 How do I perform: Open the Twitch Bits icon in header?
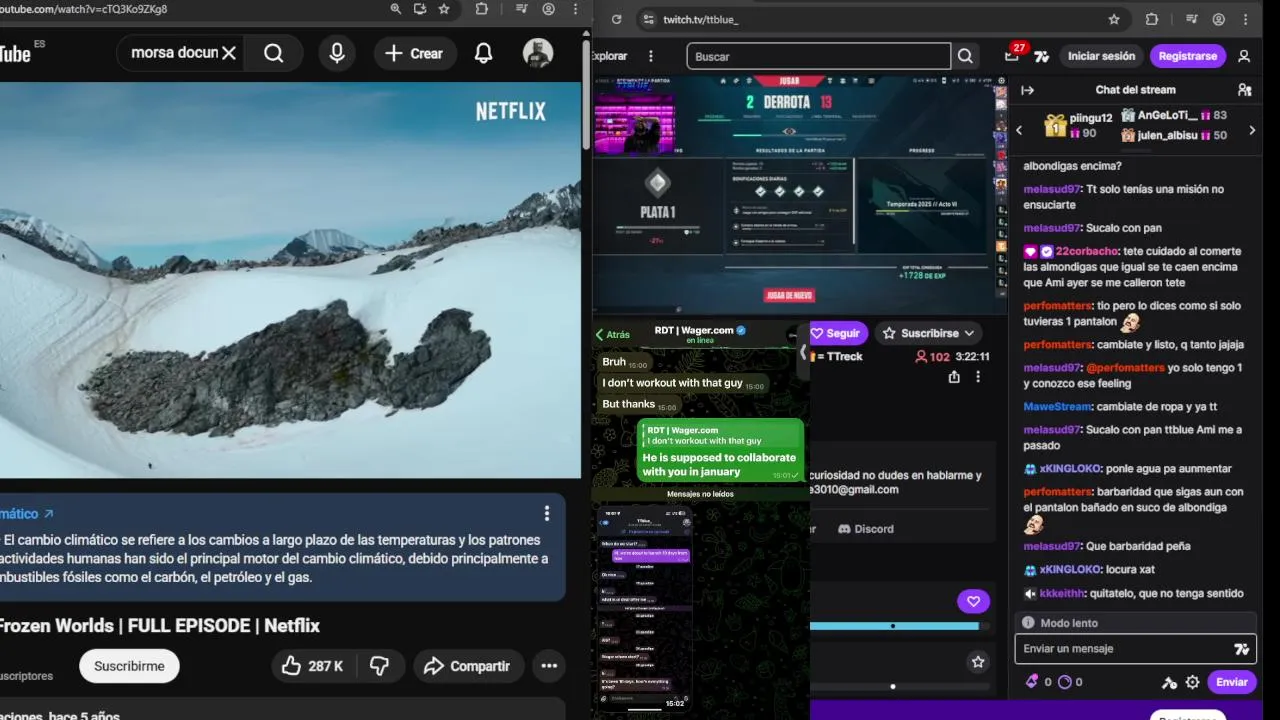tap(1041, 56)
